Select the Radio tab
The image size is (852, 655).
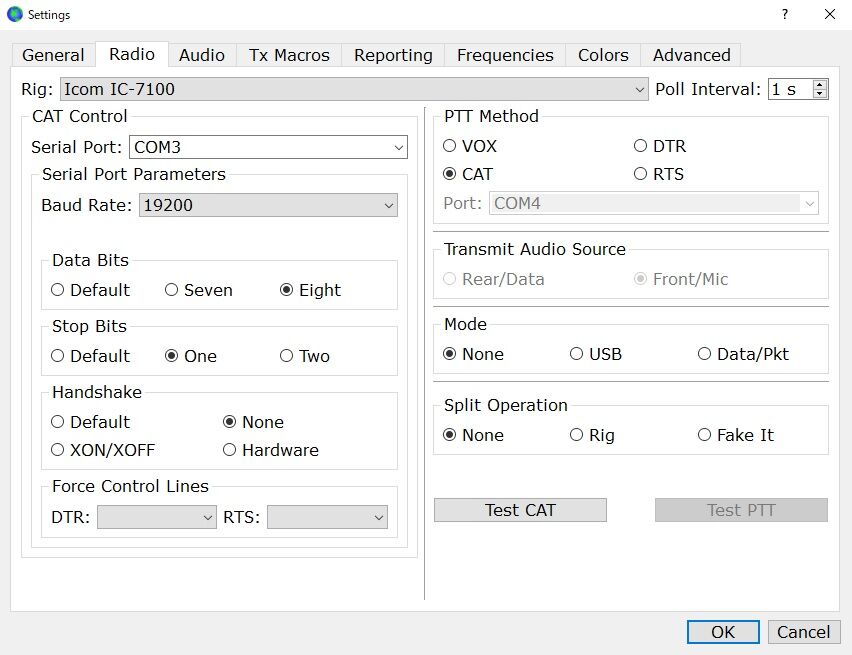tap(132, 54)
